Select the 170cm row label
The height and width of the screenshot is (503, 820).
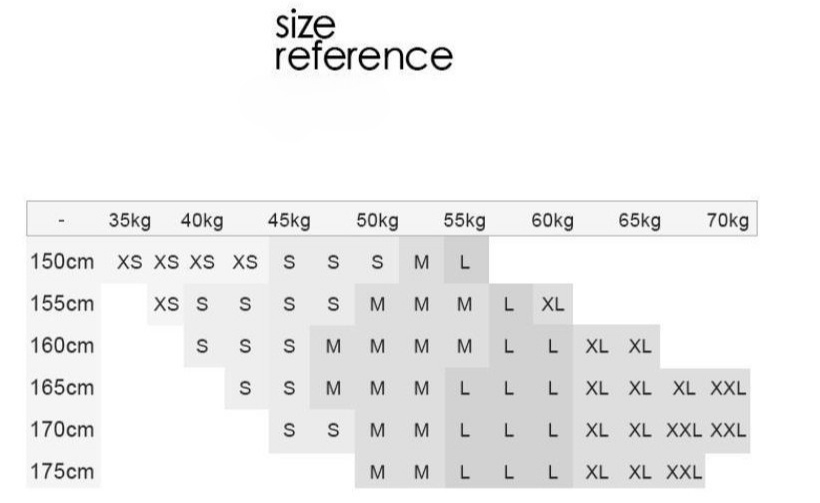point(62,429)
